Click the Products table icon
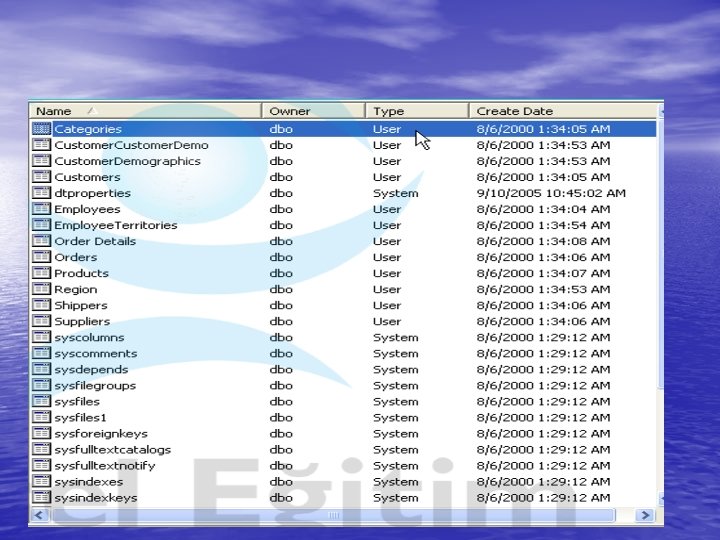Image resolution: width=720 pixels, height=540 pixels. pos(41,273)
